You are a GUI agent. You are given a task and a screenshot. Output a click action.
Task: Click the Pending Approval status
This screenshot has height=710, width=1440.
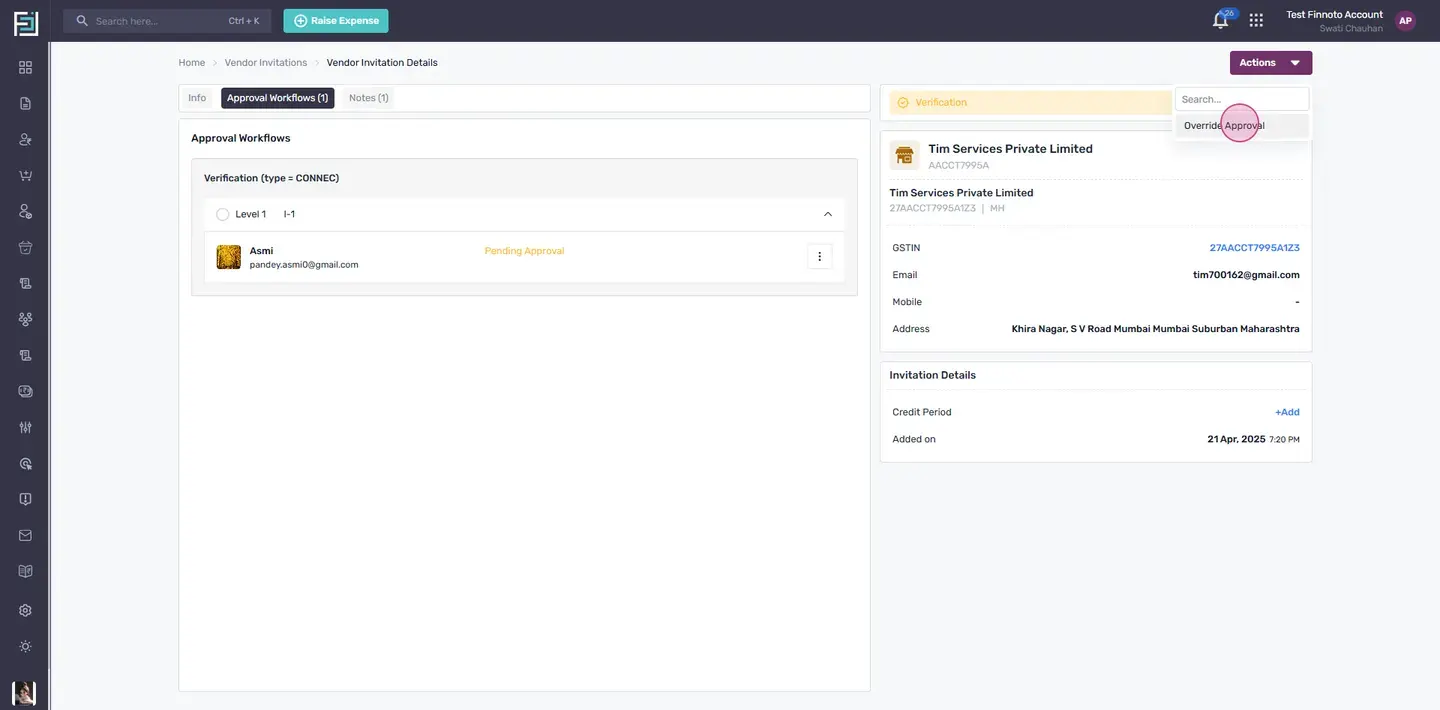coord(524,251)
